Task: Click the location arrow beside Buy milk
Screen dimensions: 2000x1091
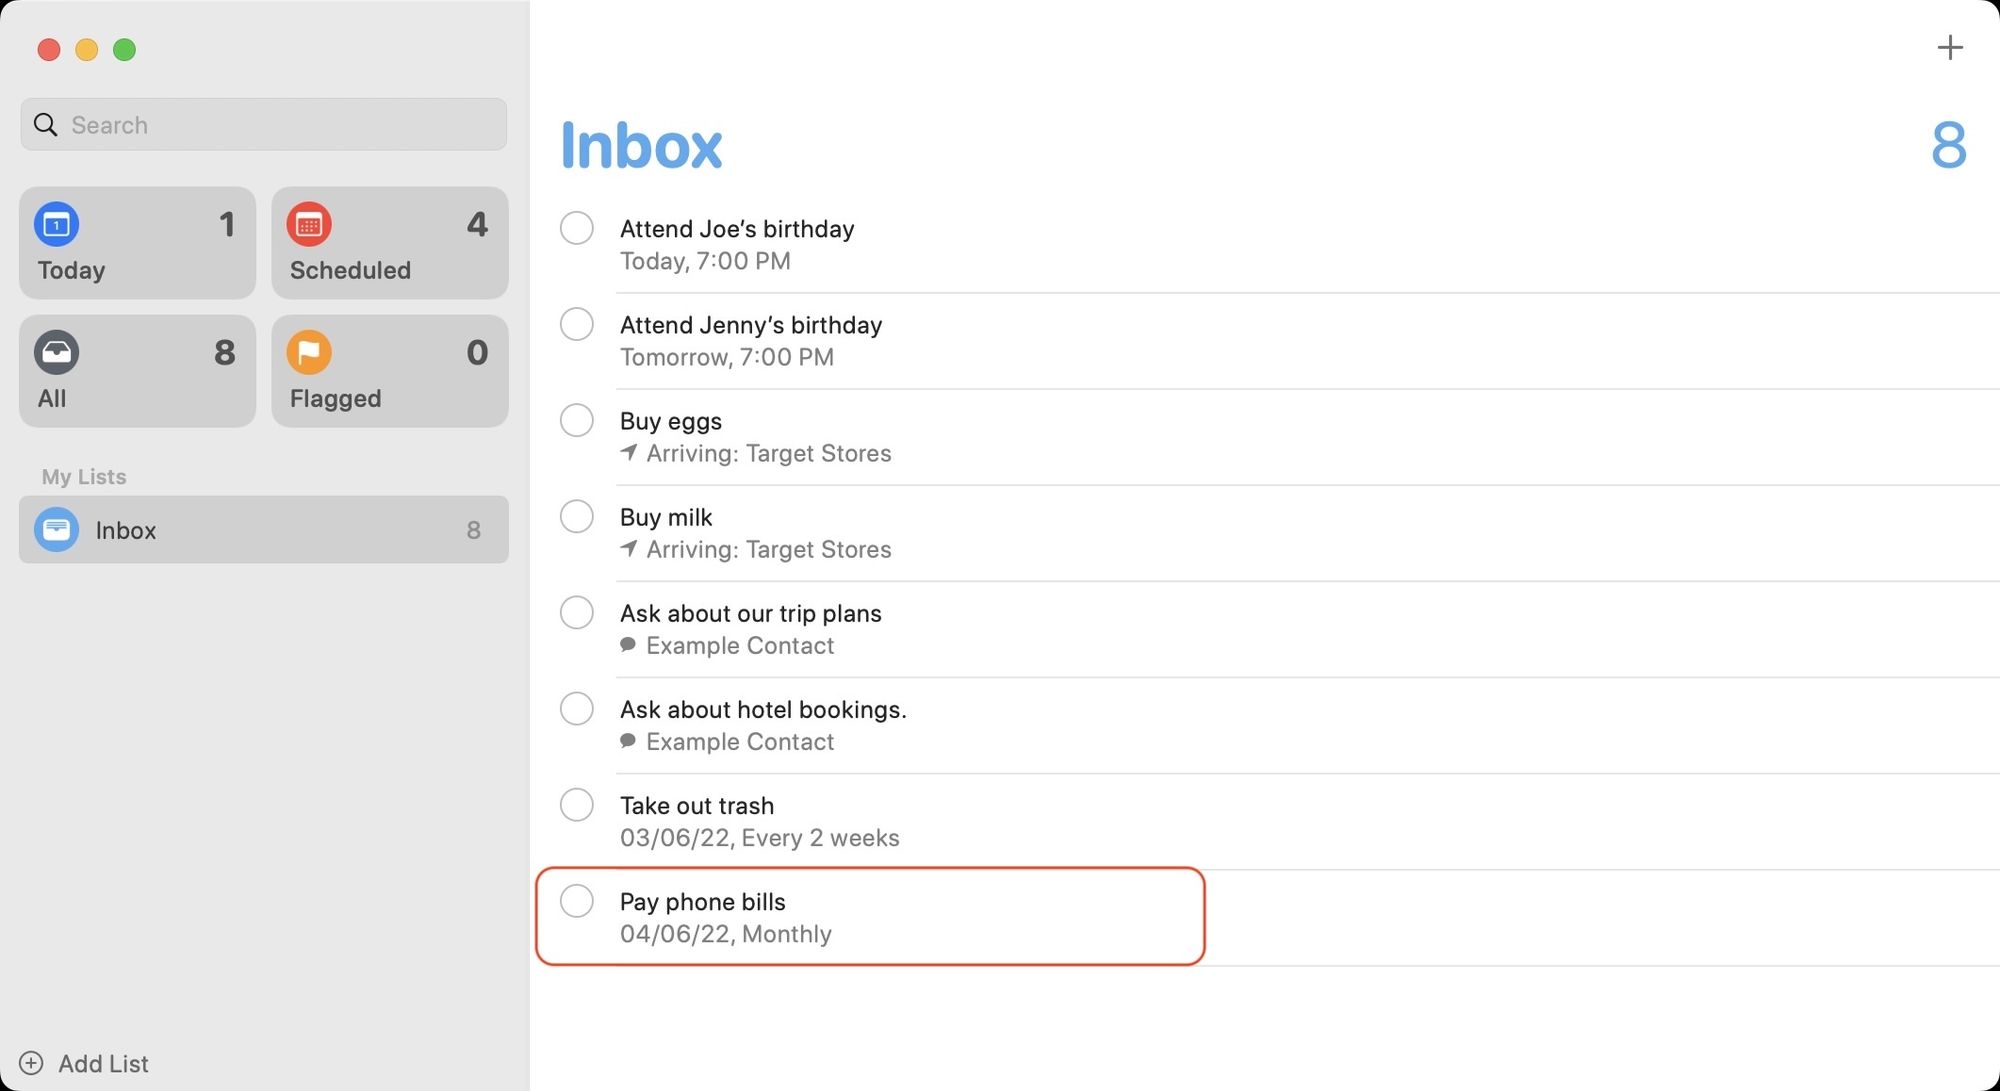Action: [x=629, y=549]
